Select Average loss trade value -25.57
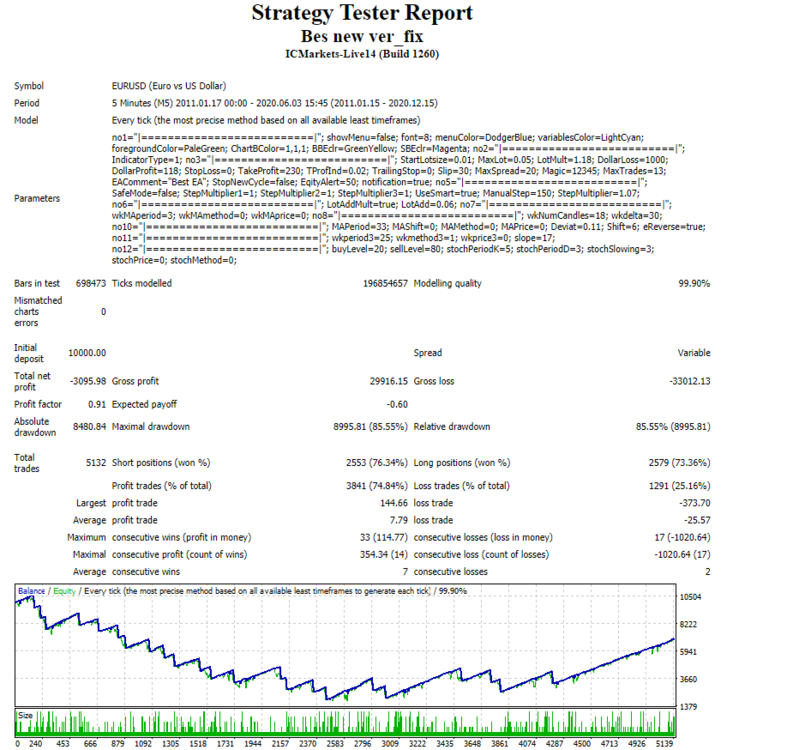805x750 pixels. [697, 521]
